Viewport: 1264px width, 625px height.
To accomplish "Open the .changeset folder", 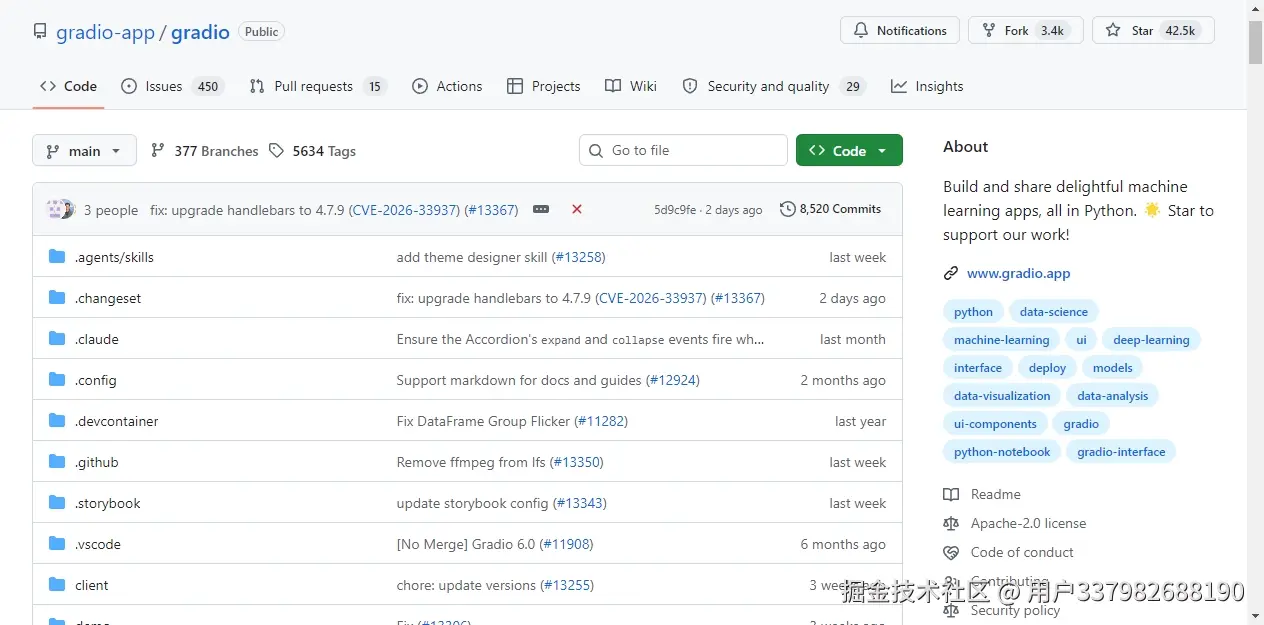I will click(x=108, y=298).
